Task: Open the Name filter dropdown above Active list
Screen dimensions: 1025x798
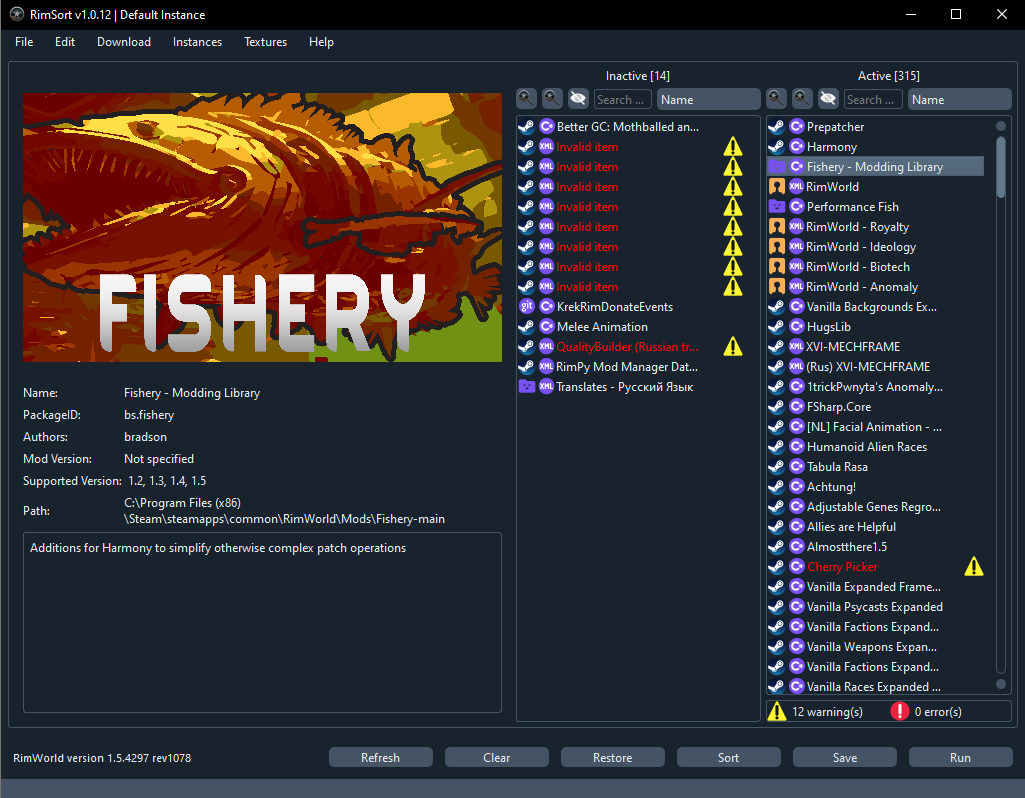Action: 960,99
